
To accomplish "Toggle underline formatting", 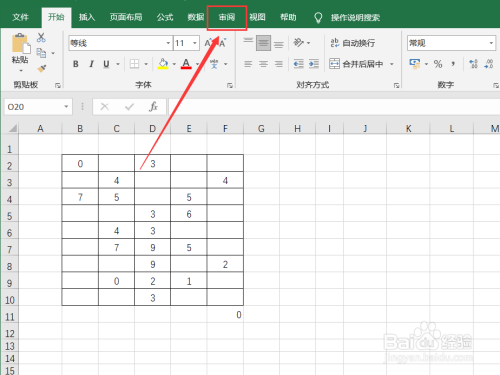I will click(106, 64).
